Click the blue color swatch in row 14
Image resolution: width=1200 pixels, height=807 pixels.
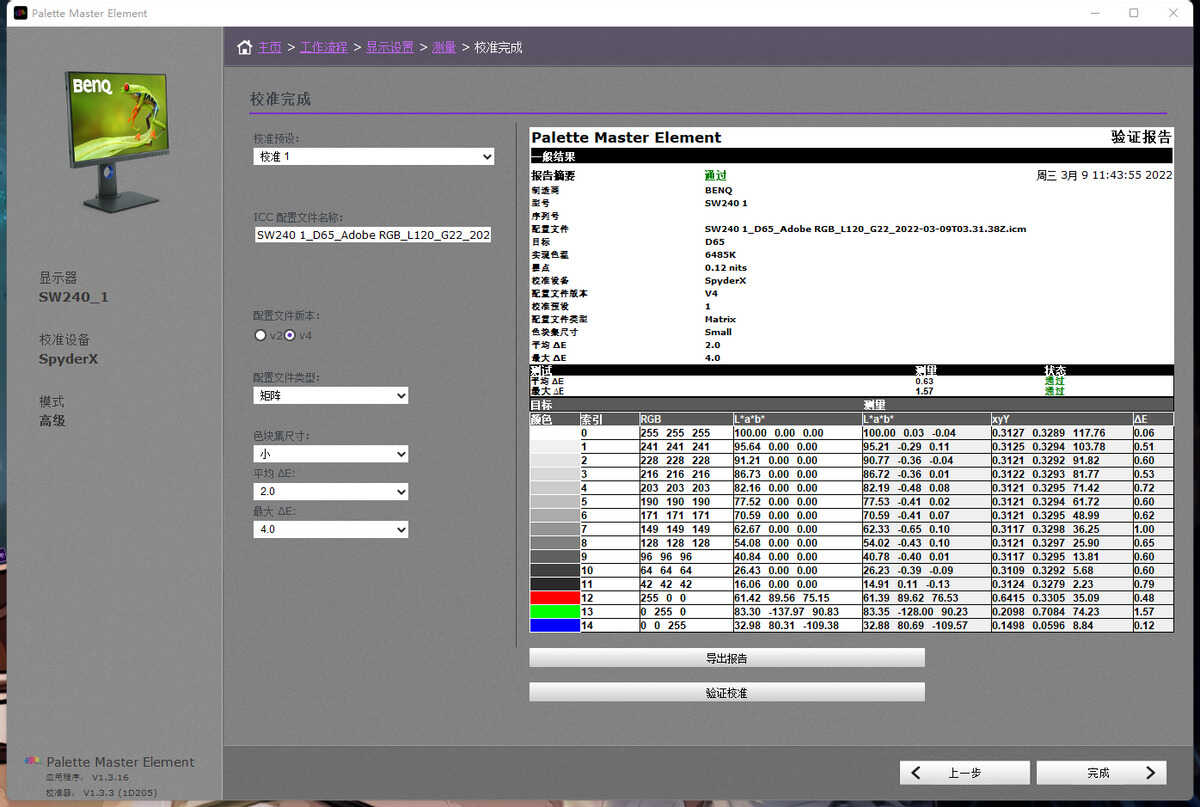555,625
